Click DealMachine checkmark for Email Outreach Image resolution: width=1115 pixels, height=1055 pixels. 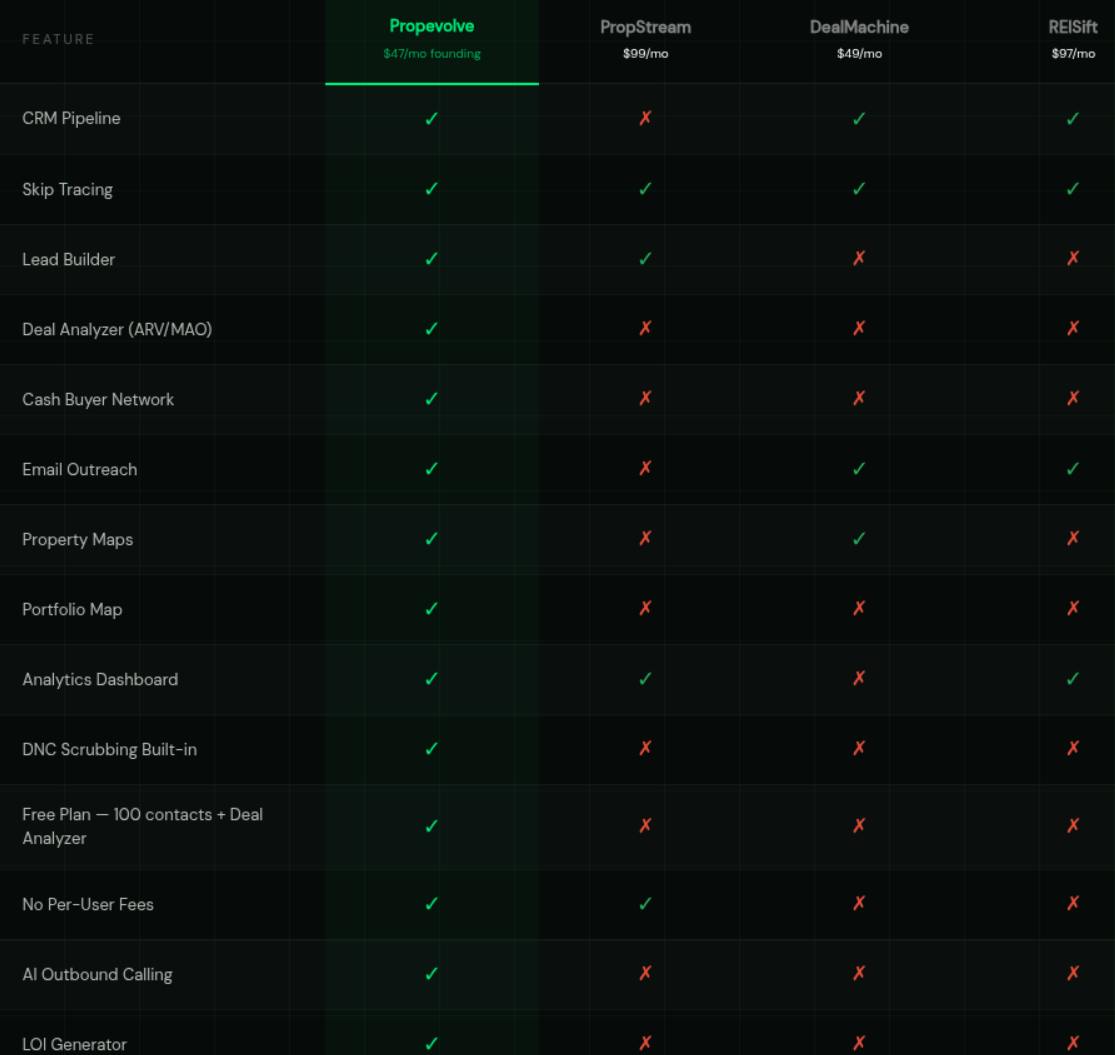point(859,468)
